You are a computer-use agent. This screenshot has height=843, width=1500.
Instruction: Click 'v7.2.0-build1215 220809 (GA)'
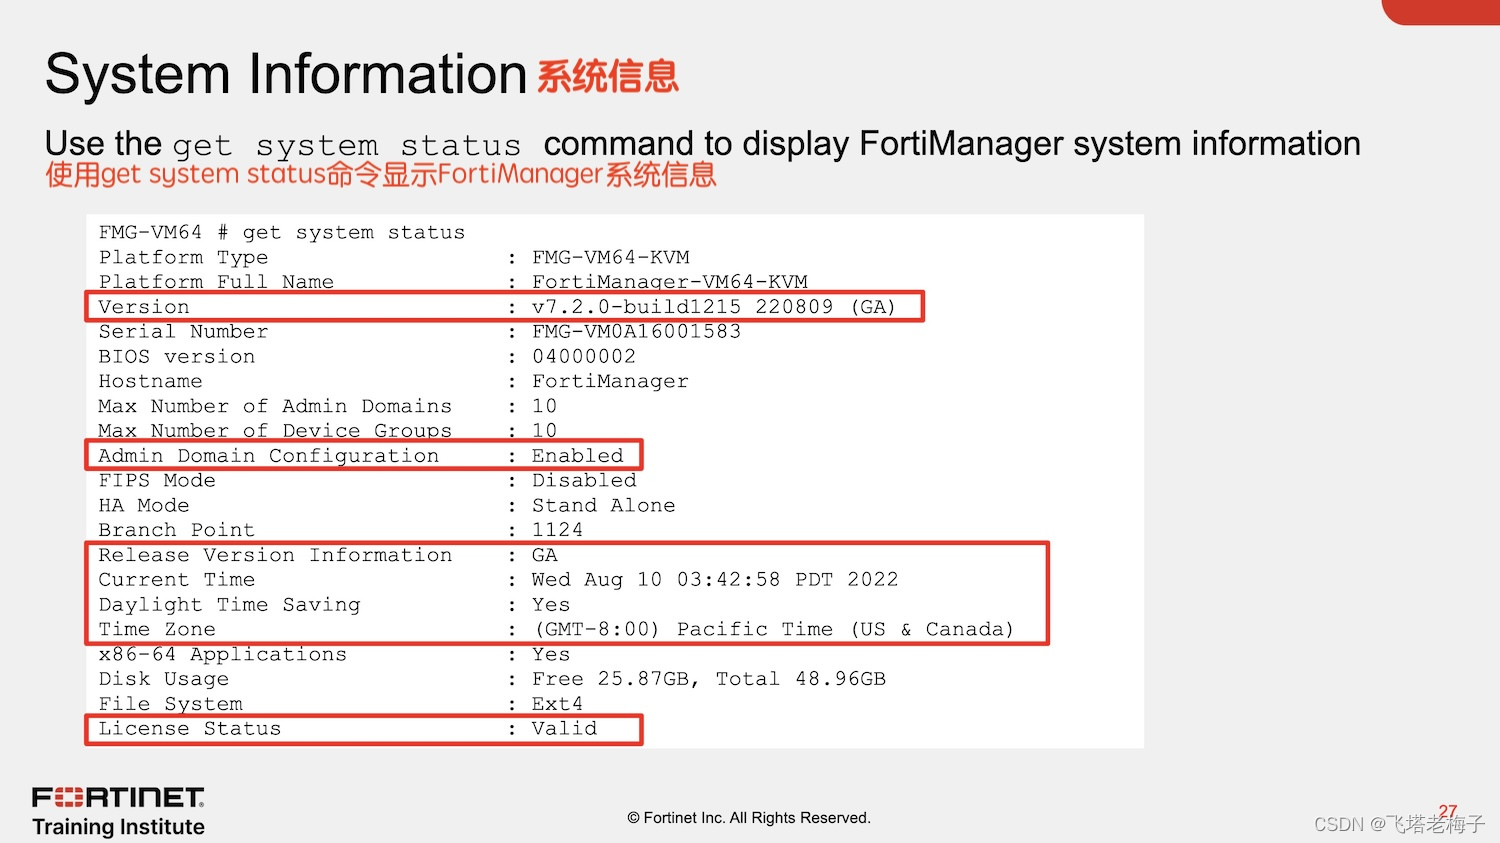click(714, 307)
